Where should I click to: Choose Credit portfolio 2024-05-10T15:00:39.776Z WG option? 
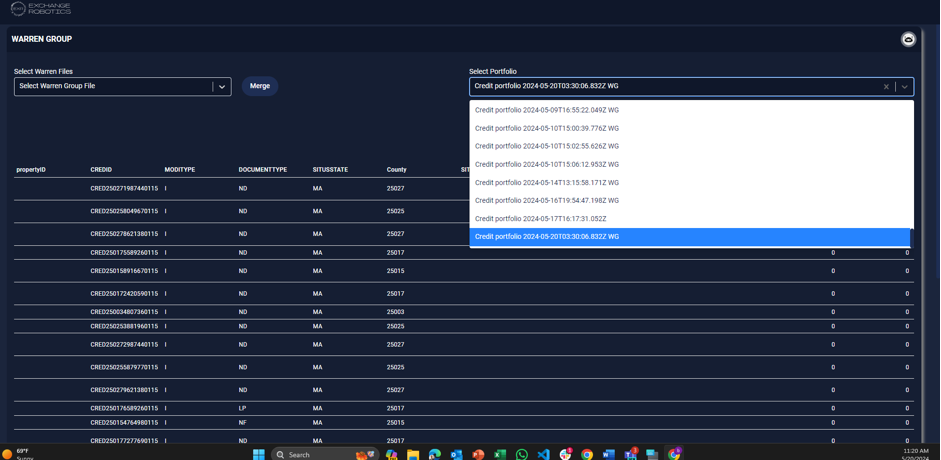pyautogui.click(x=547, y=128)
